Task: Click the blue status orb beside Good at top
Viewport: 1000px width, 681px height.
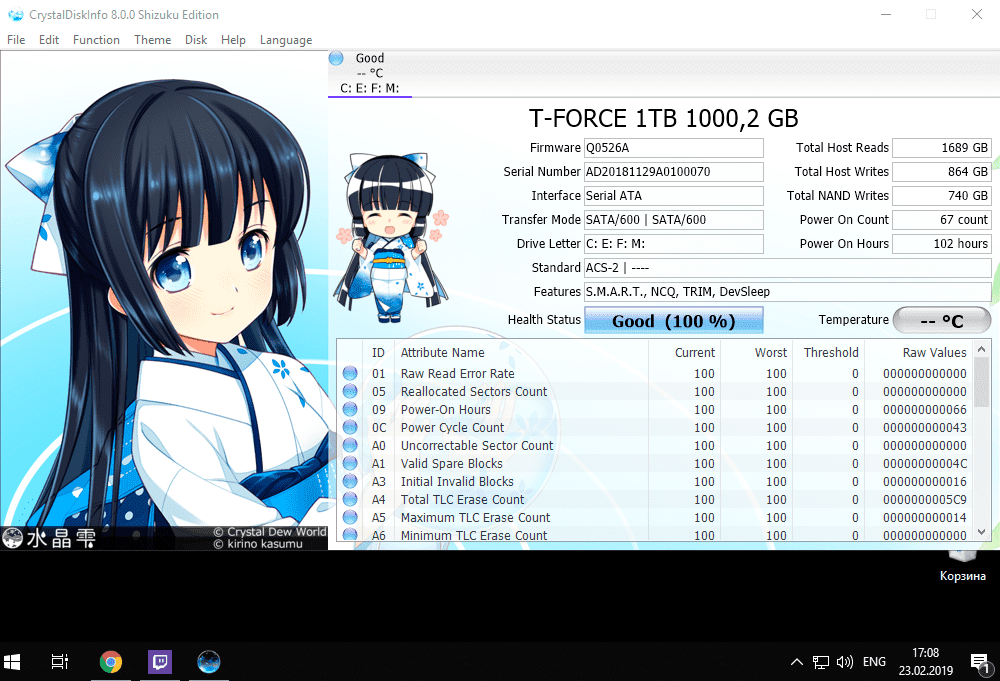Action: (336, 58)
